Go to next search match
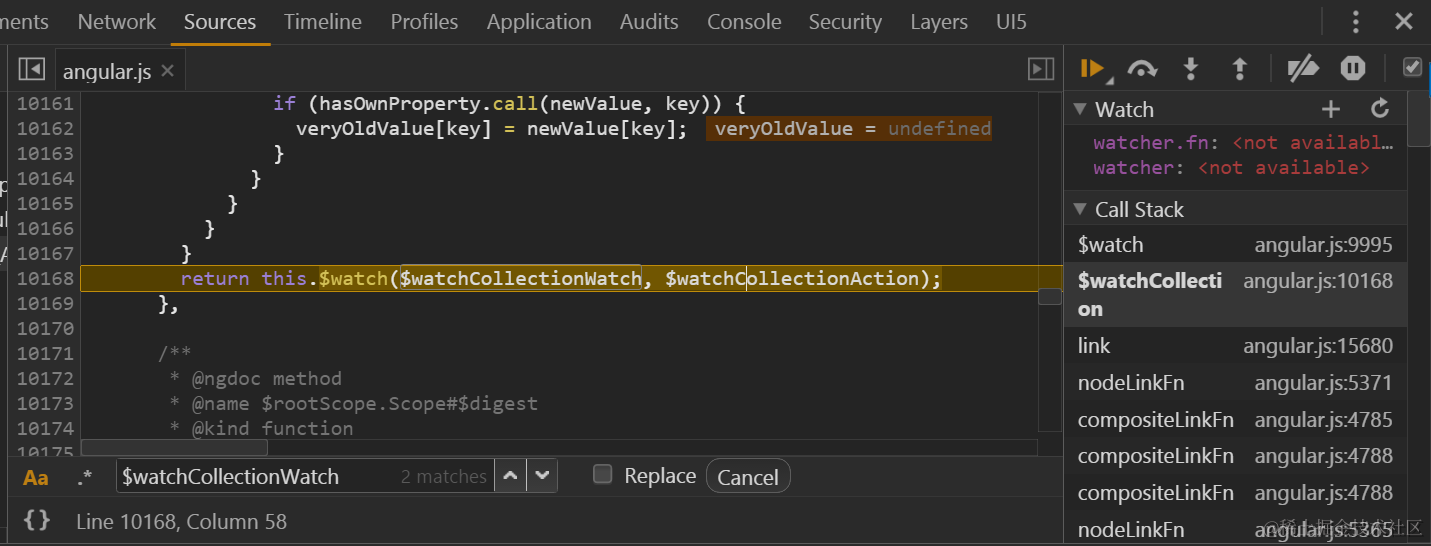The image size is (1431, 546). pyautogui.click(x=542, y=476)
